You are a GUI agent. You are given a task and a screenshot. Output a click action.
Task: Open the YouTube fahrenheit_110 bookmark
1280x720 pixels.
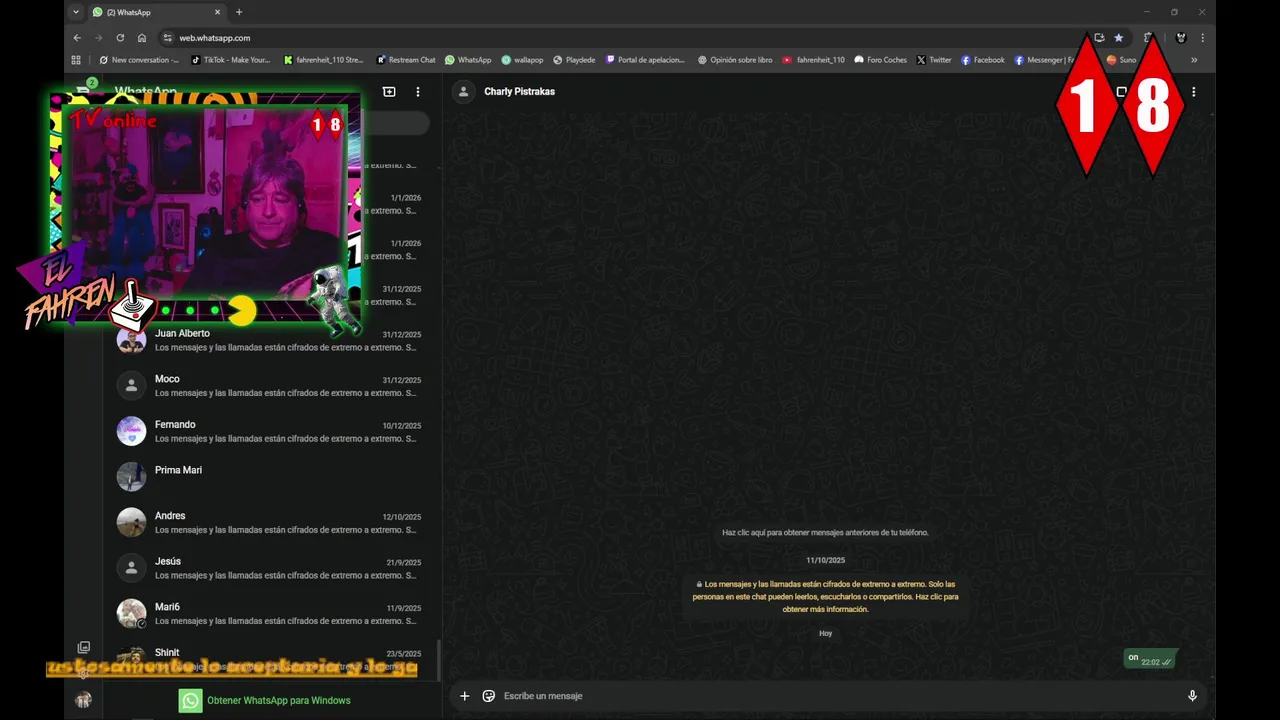(x=814, y=60)
